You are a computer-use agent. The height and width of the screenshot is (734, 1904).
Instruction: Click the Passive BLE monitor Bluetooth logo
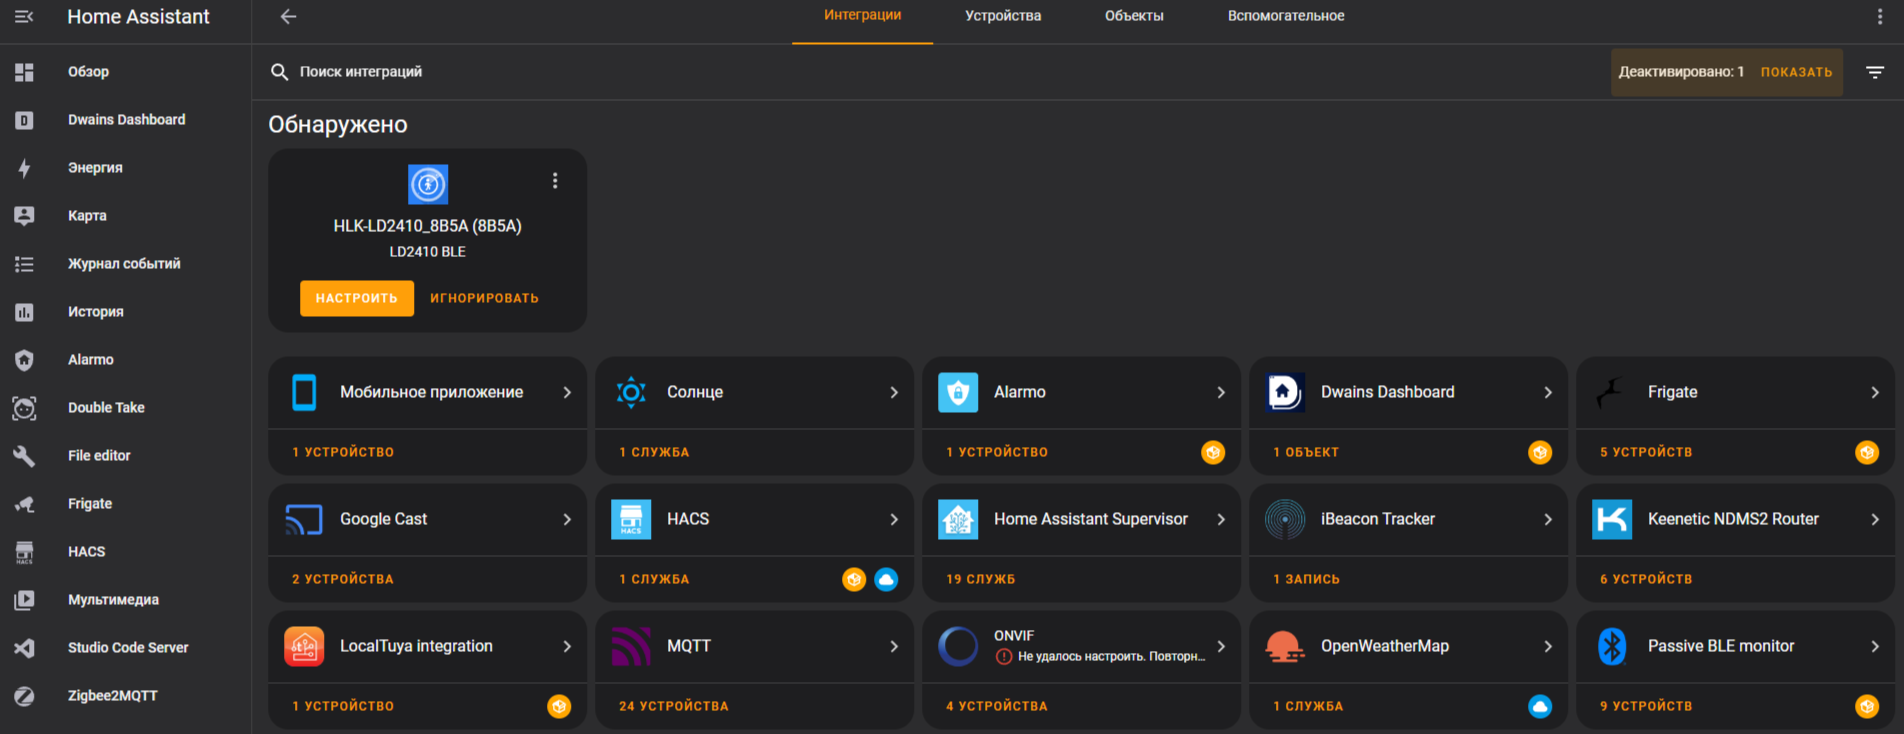(1612, 646)
